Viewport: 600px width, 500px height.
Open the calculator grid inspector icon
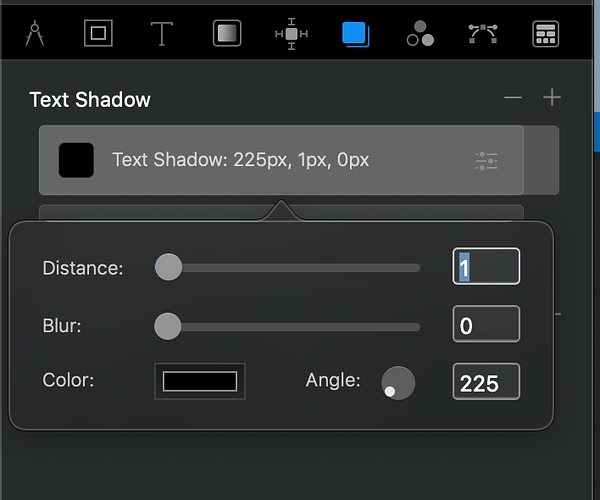pos(545,33)
